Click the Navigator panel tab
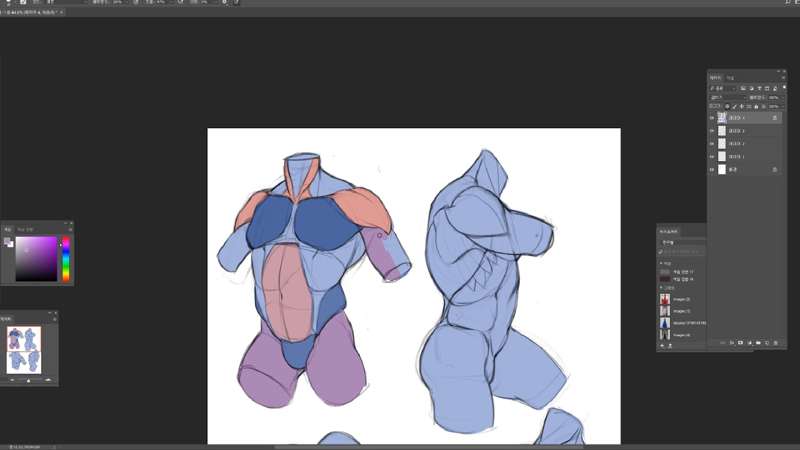This screenshot has width=800, height=450. (6, 319)
